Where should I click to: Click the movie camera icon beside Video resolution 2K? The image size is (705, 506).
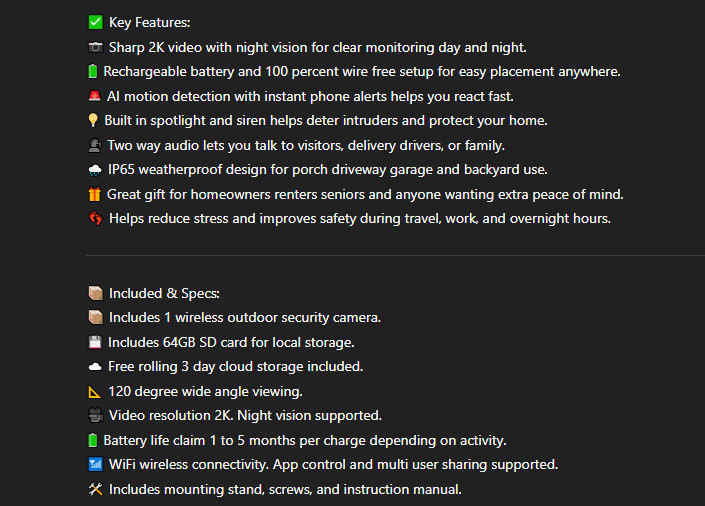(95, 416)
